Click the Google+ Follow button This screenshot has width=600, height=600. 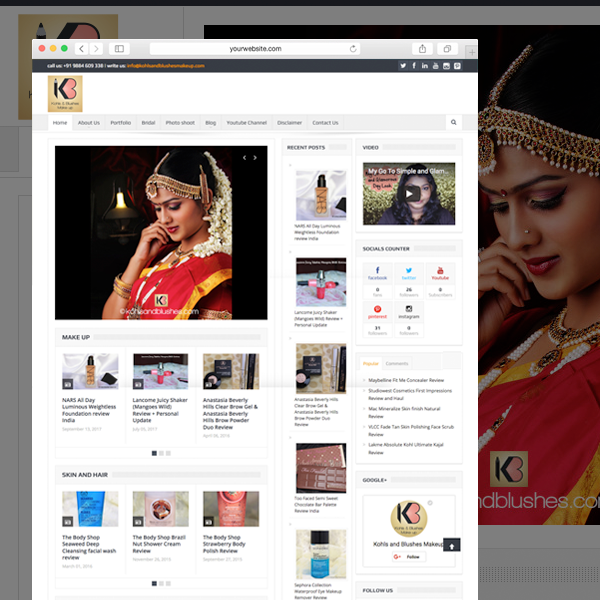click(409, 557)
